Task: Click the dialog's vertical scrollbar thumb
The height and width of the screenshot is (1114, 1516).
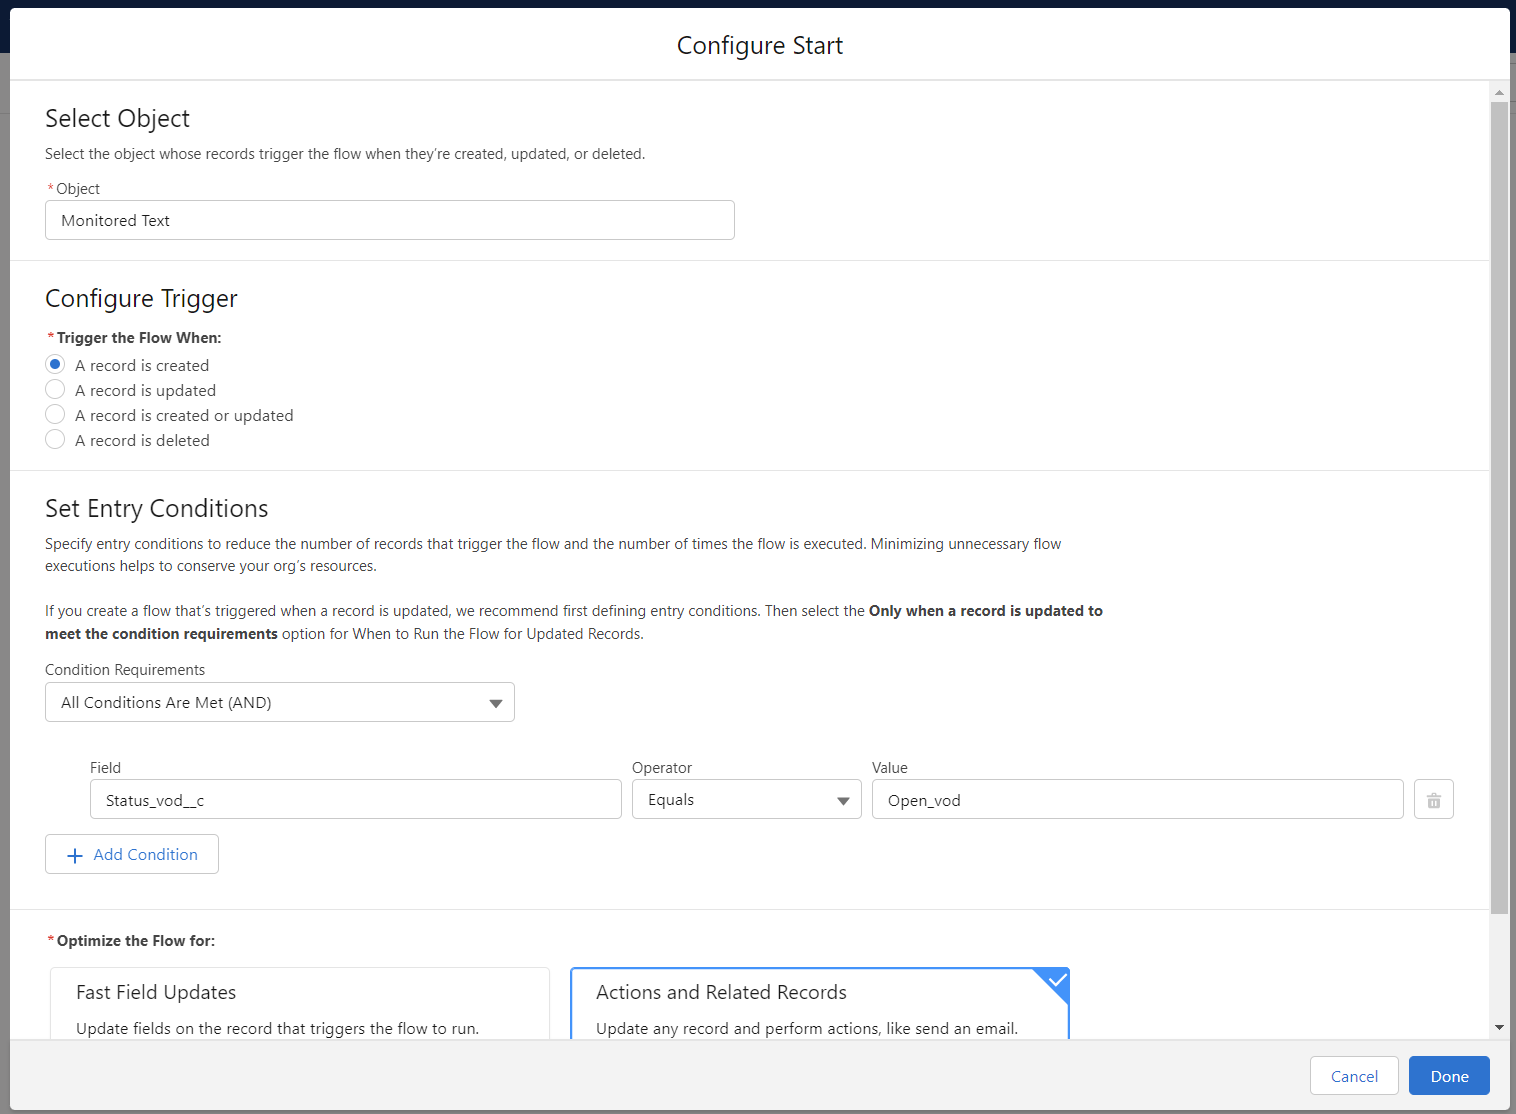Action: pyautogui.click(x=1499, y=500)
